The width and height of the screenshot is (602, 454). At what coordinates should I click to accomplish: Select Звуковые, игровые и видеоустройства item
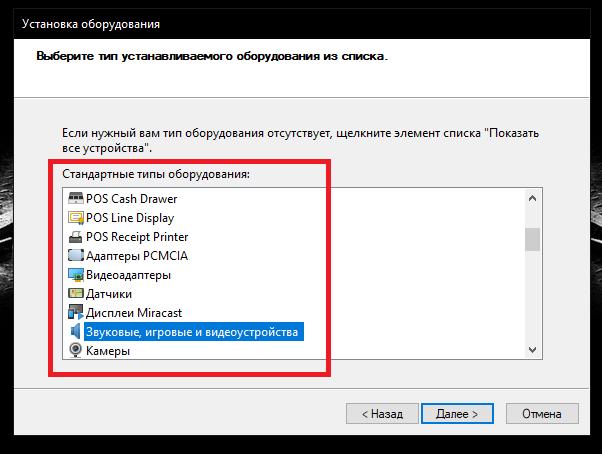pyautogui.click(x=194, y=332)
